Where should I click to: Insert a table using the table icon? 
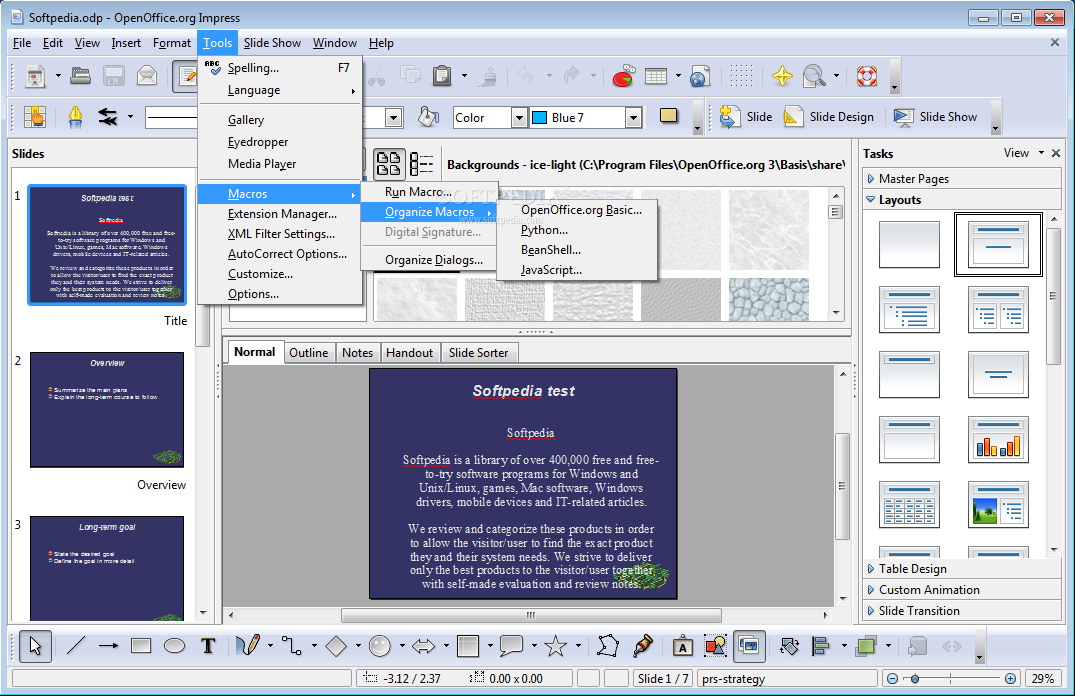656,75
